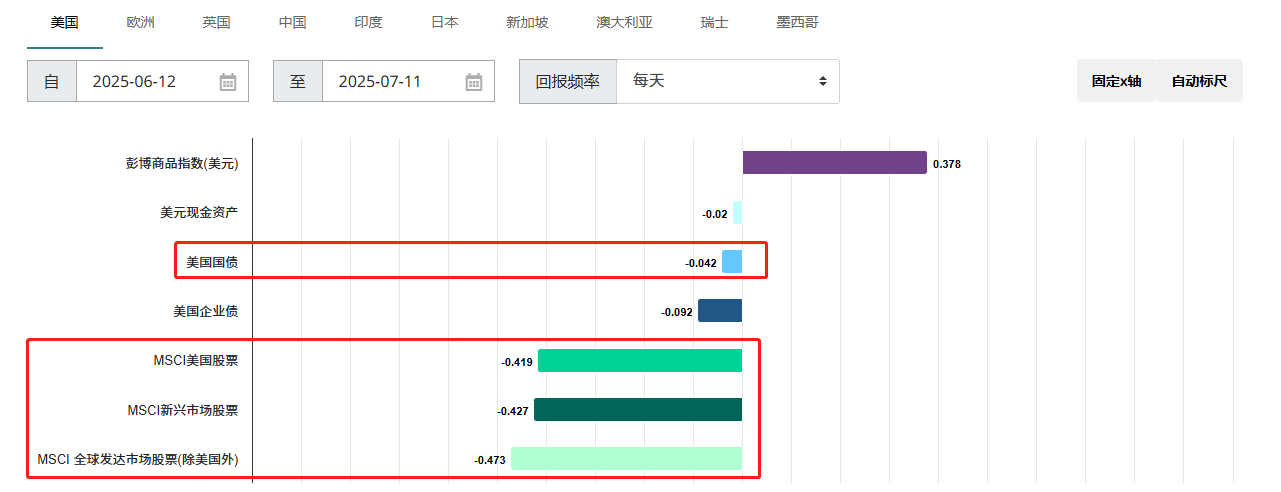The width and height of the screenshot is (1281, 492).
Task: Open the start date calendar icon
Action: pyautogui.click(x=228, y=82)
